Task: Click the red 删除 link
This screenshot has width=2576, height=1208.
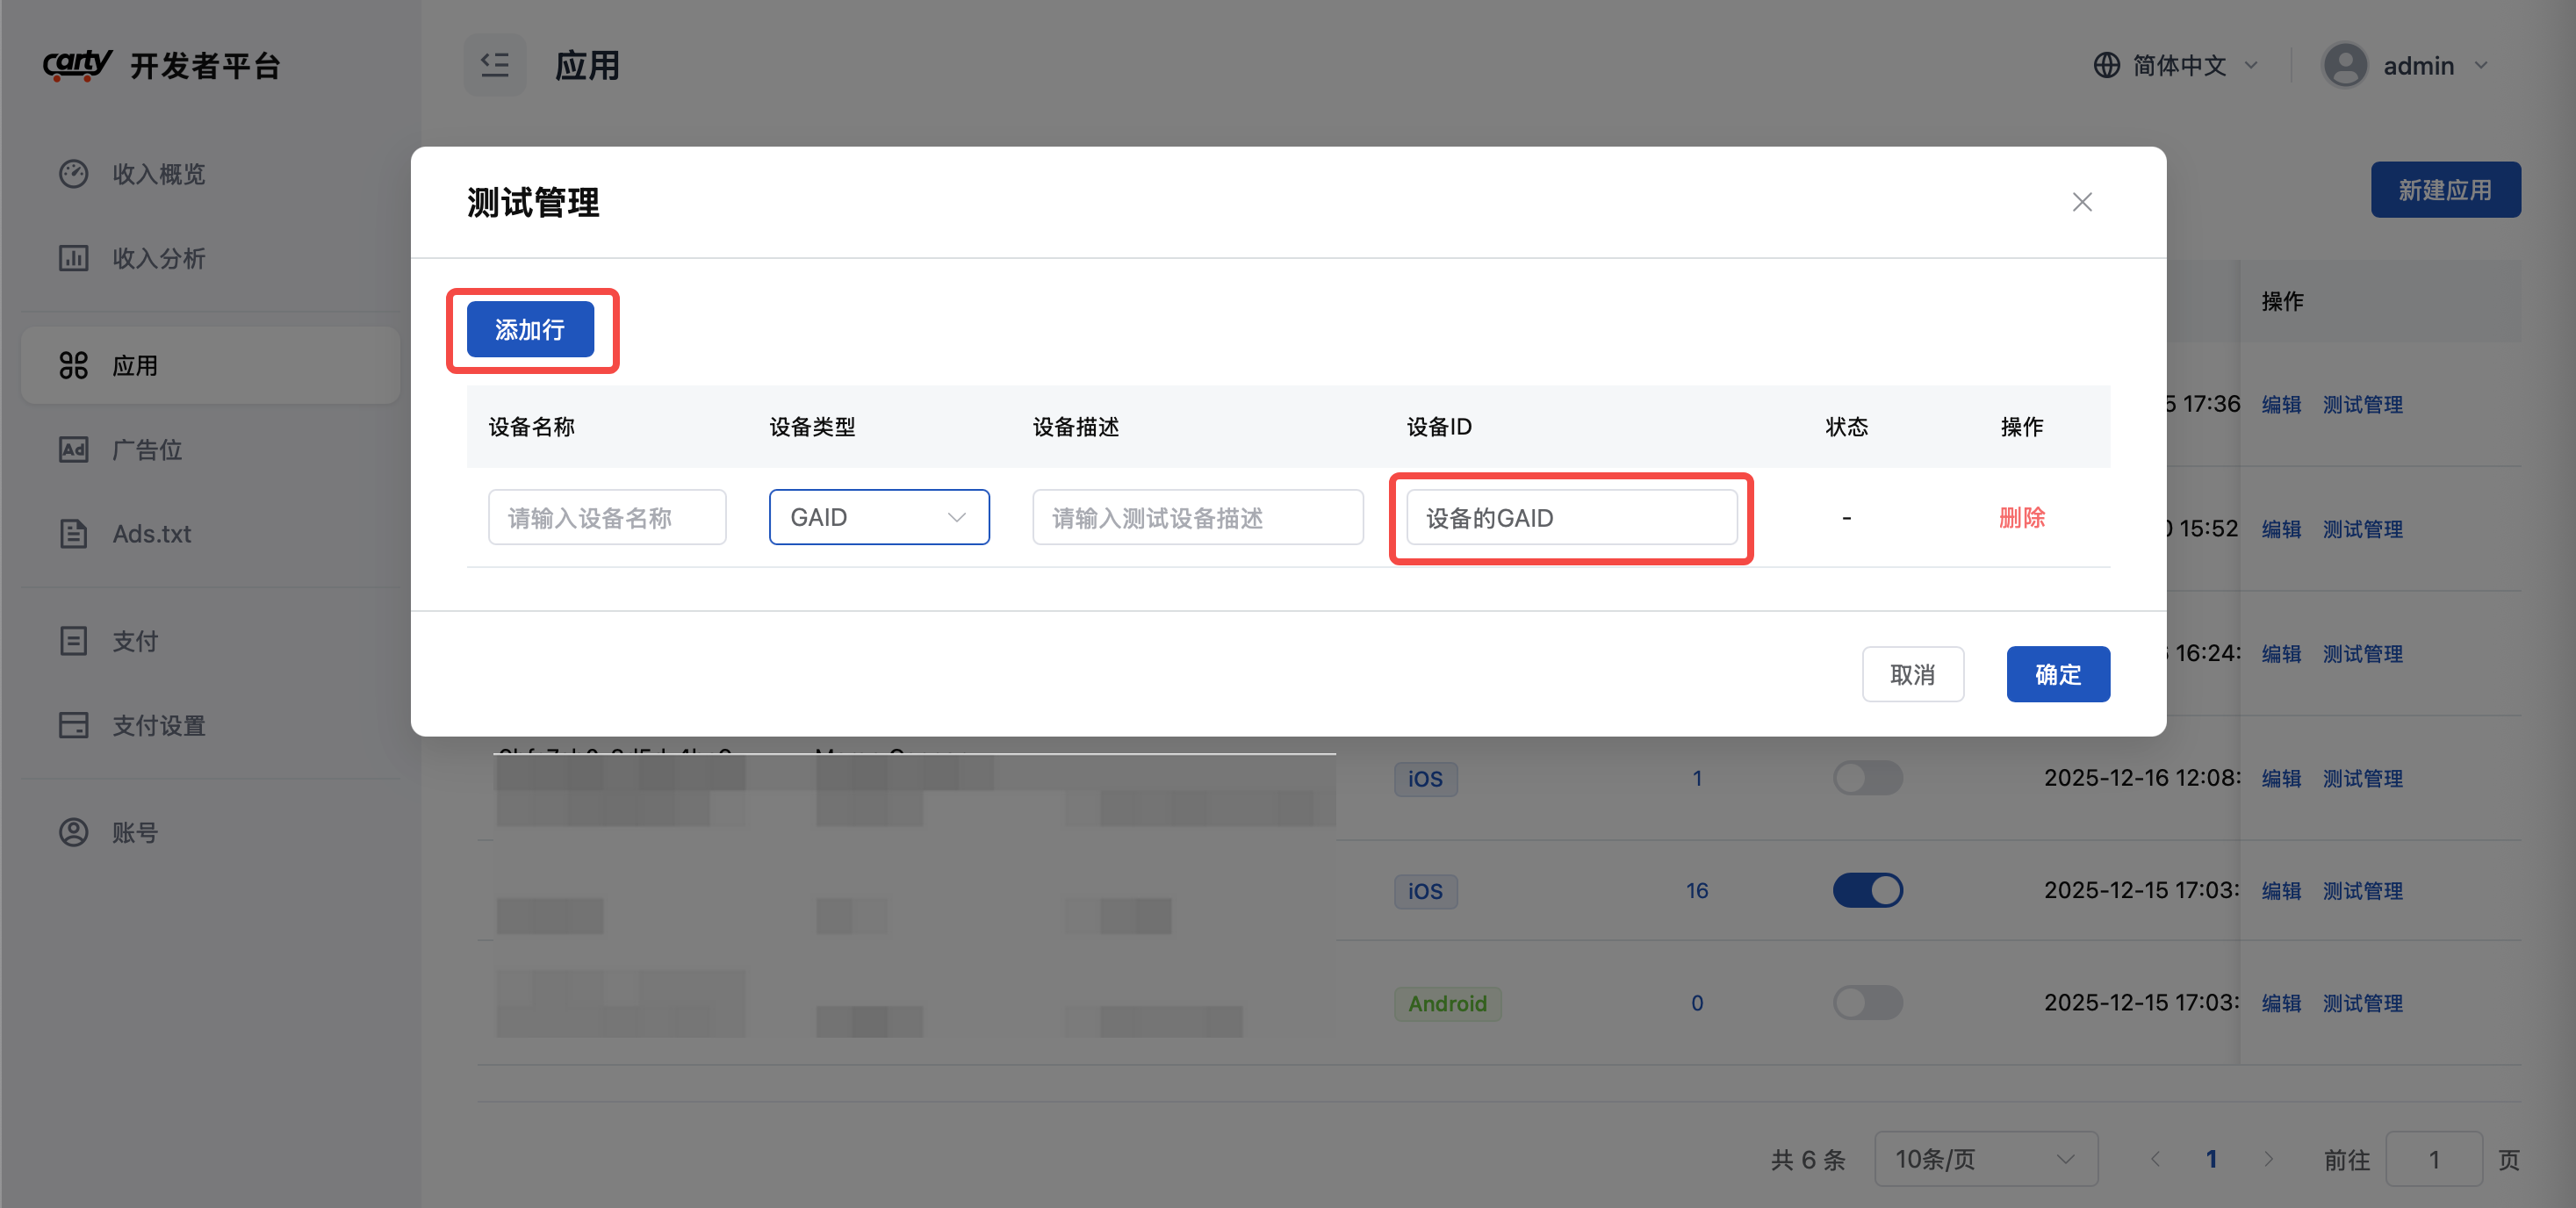Action: click(x=2021, y=517)
